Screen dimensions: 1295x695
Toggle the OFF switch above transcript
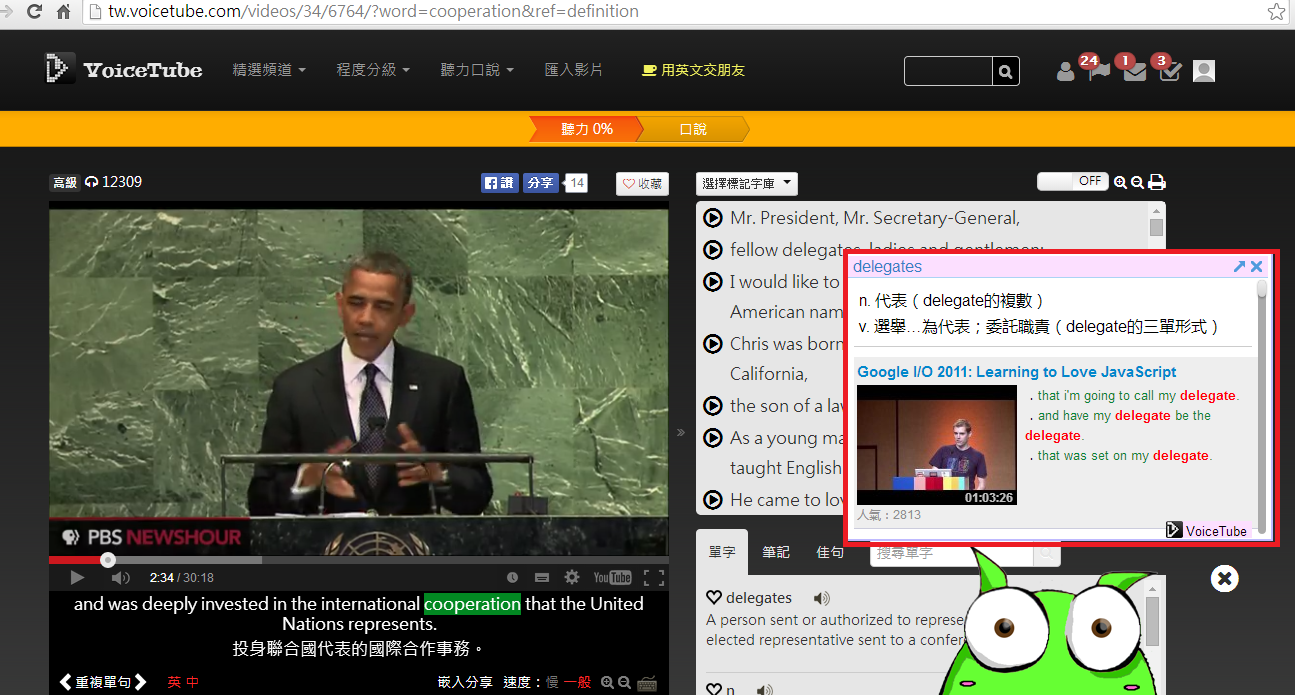[1072, 182]
